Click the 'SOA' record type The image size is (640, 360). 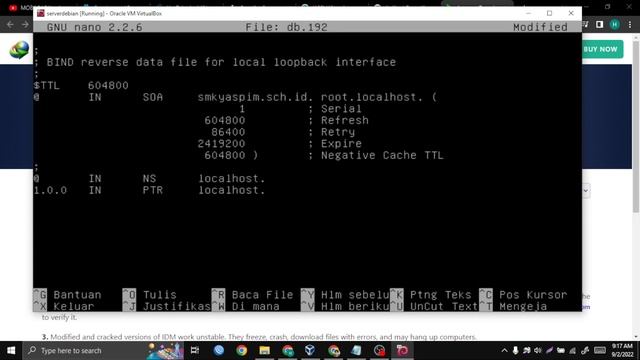coord(153,97)
